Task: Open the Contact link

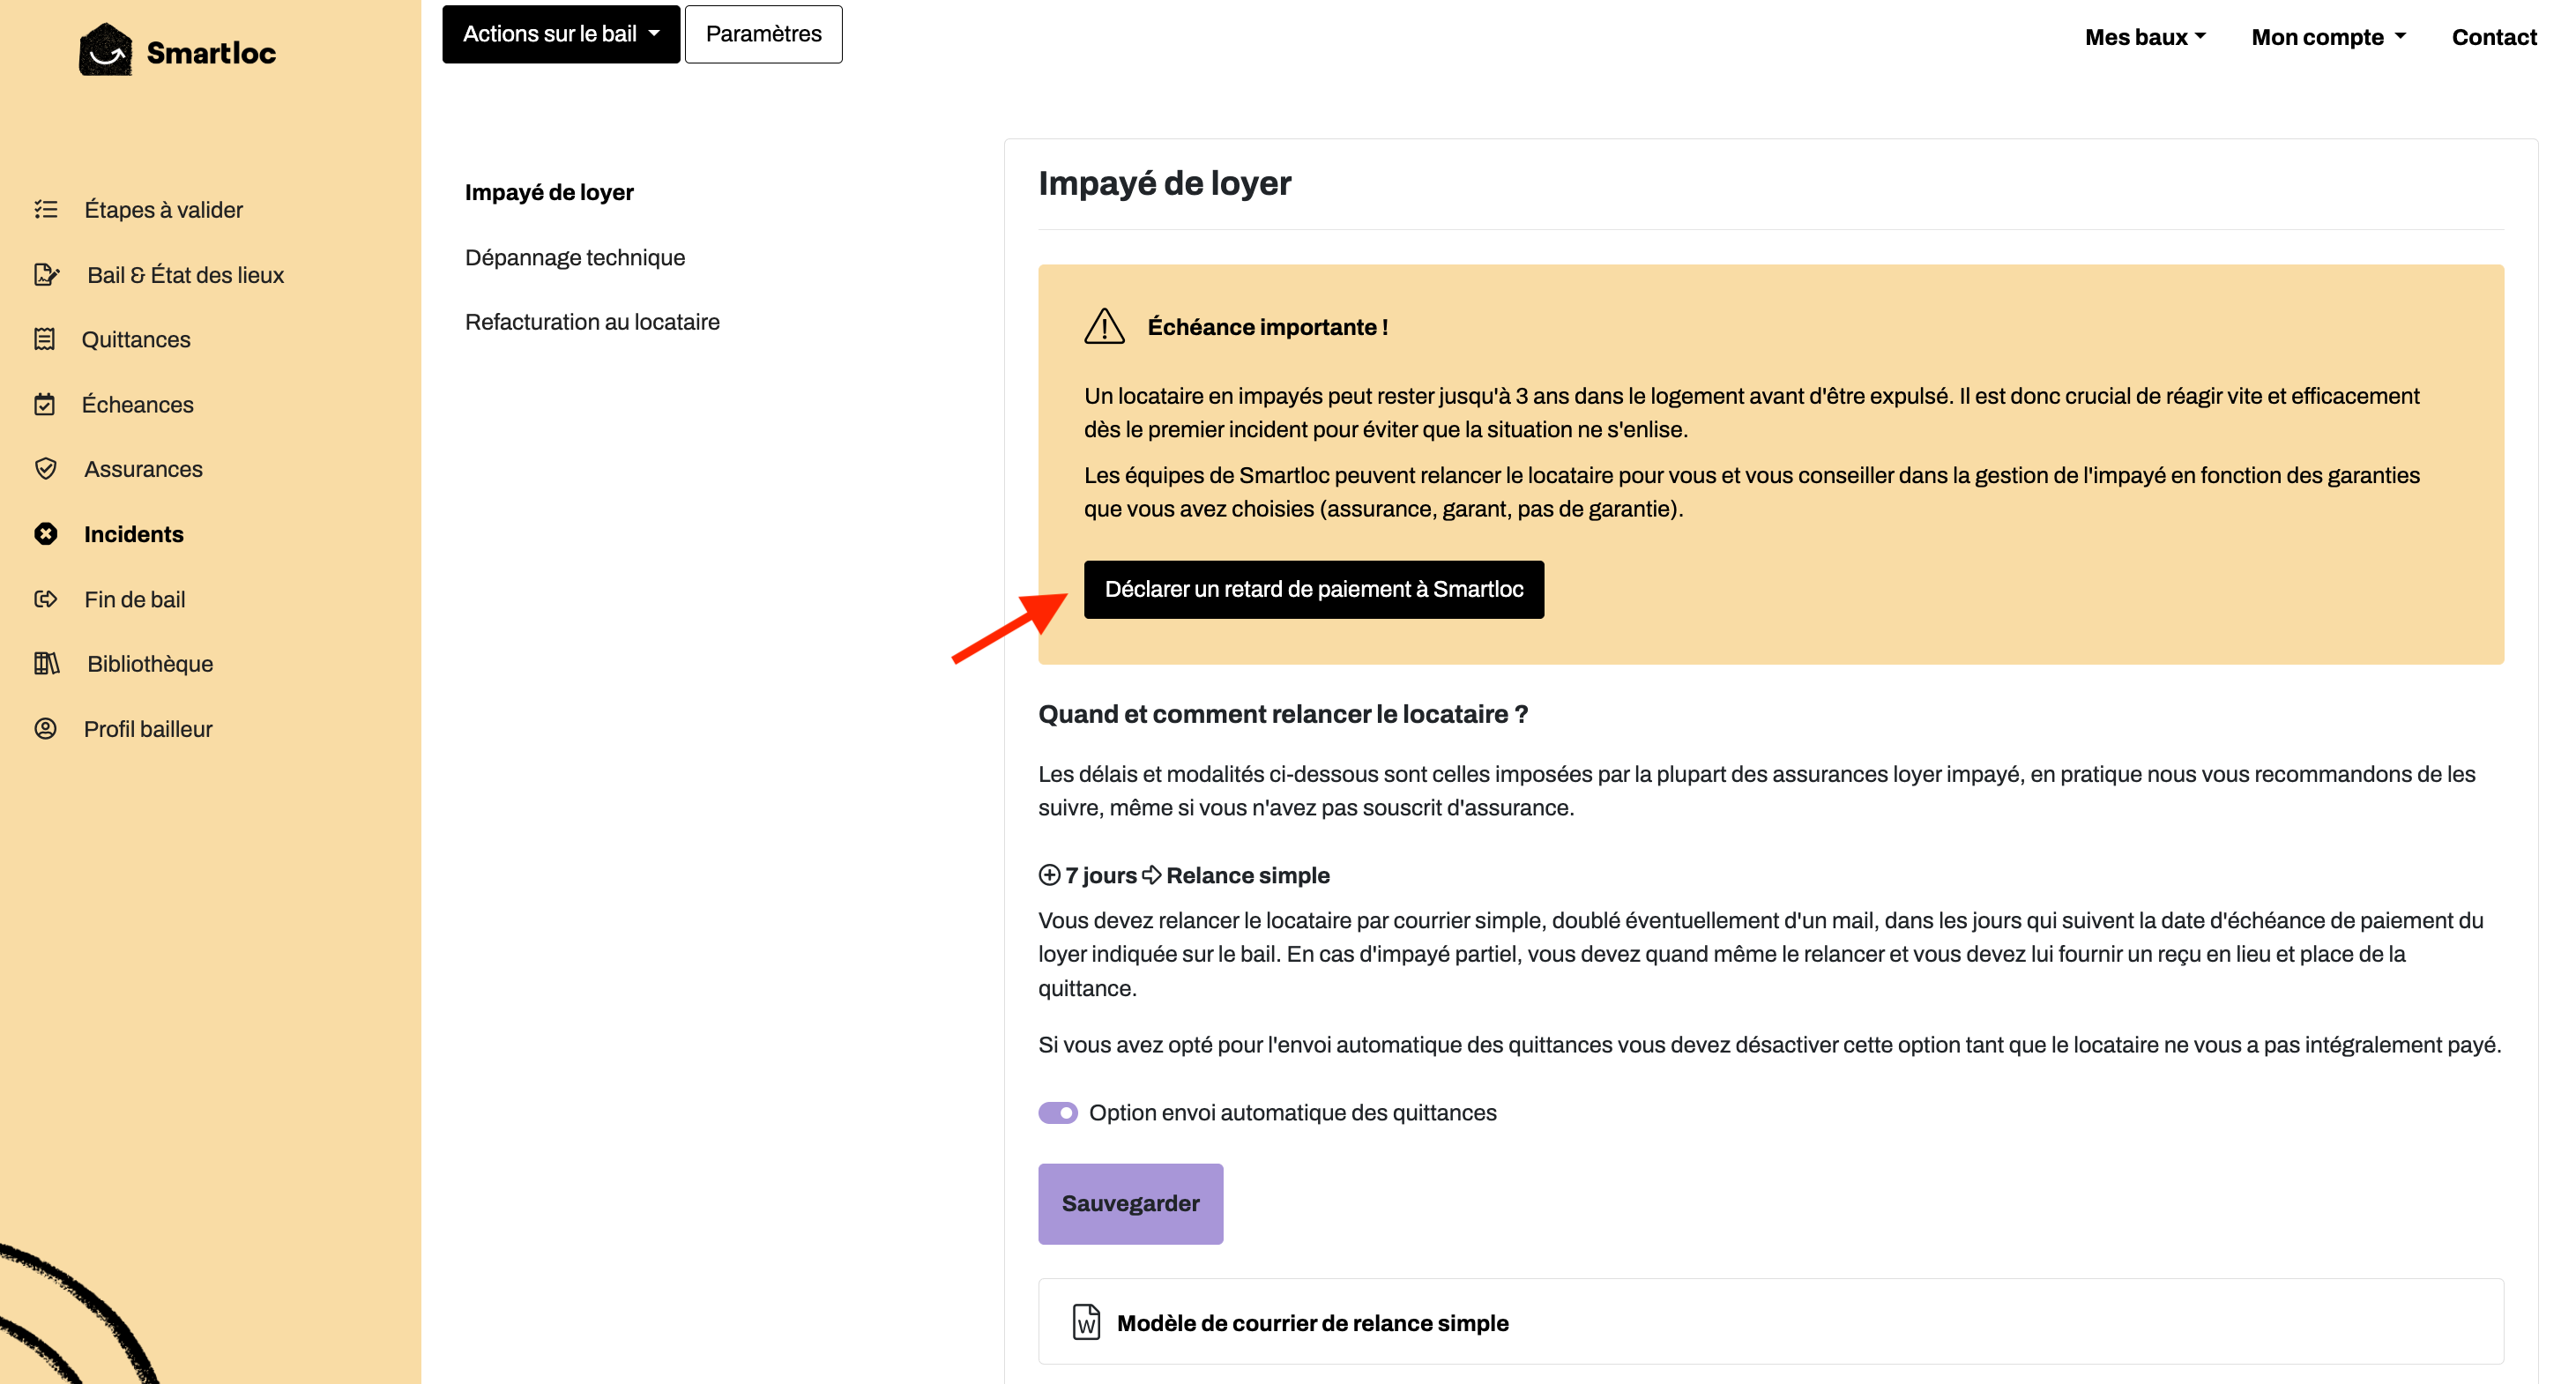Action: tap(2494, 37)
